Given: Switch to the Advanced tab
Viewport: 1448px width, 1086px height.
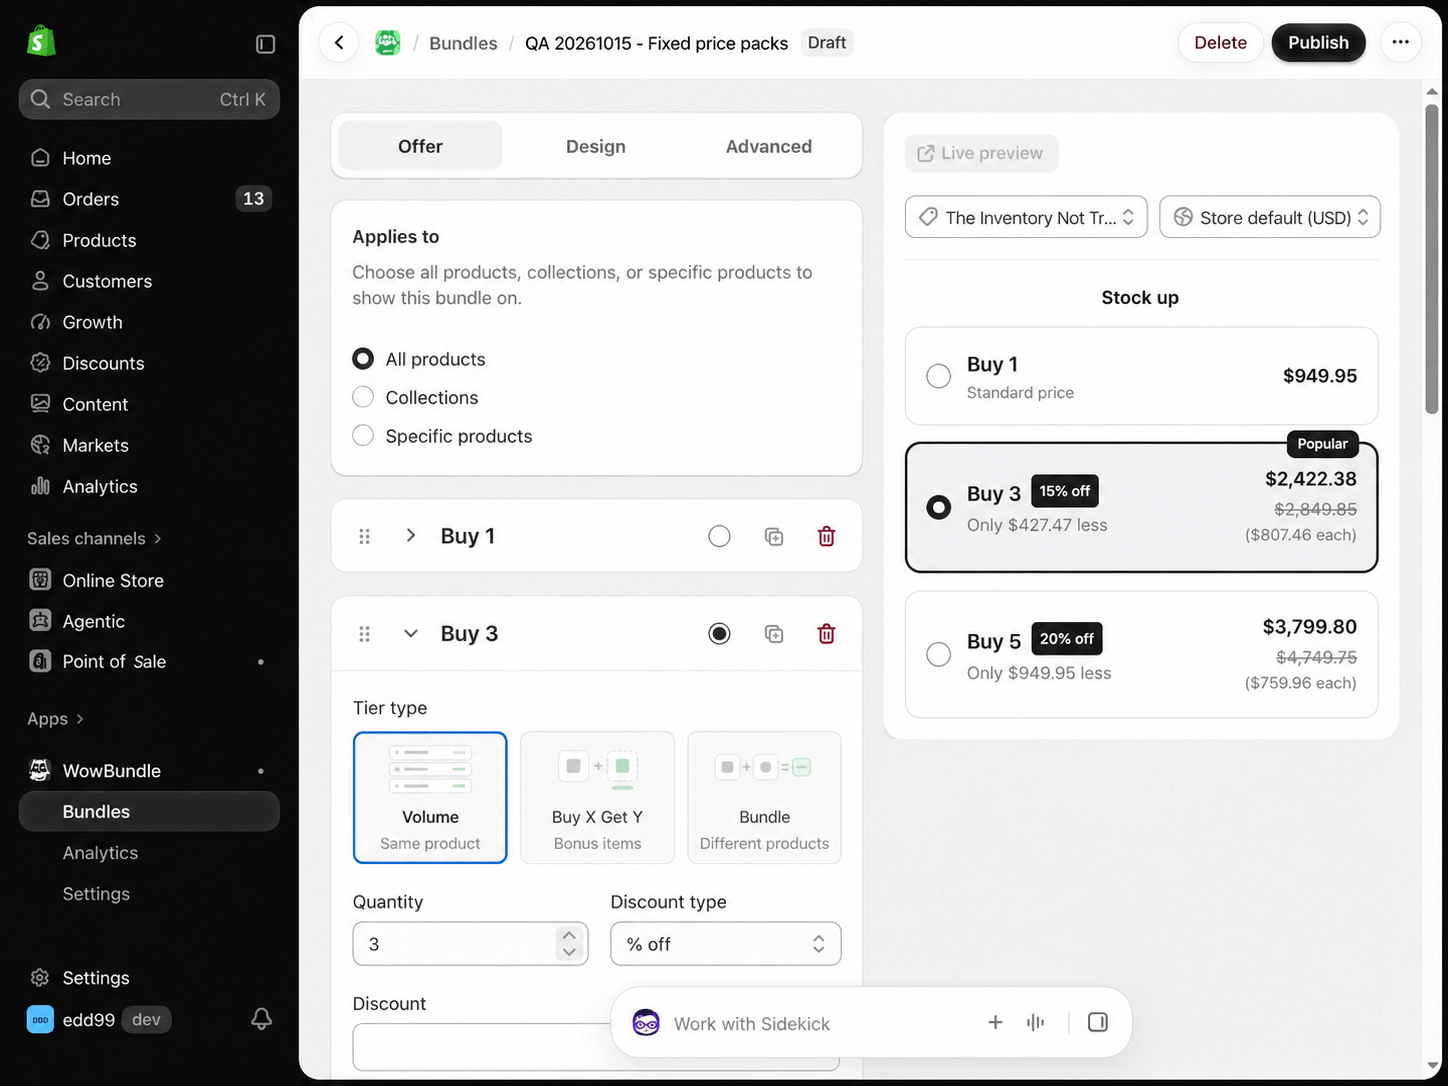Looking at the screenshot, I should pyautogui.click(x=769, y=146).
